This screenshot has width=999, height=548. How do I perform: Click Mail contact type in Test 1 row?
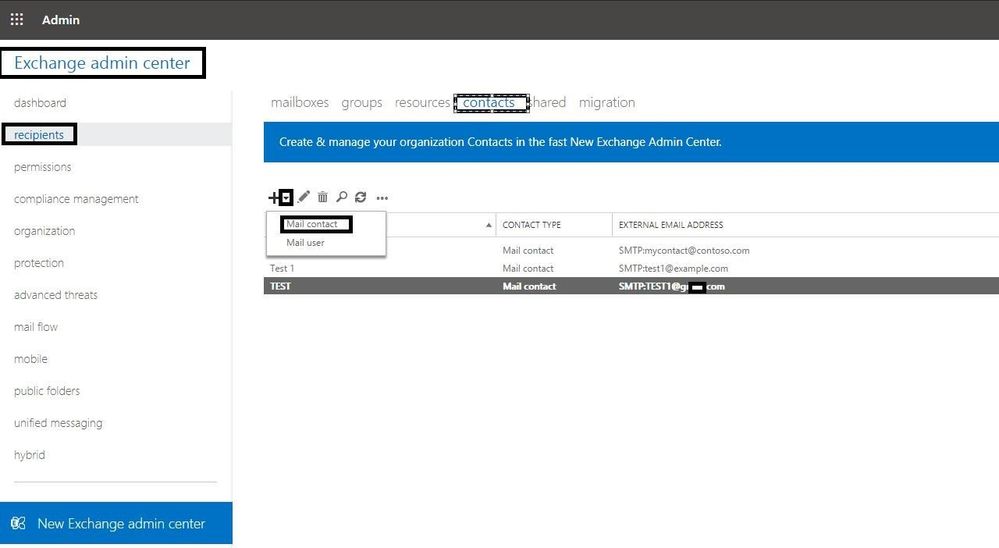pyautogui.click(x=528, y=268)
